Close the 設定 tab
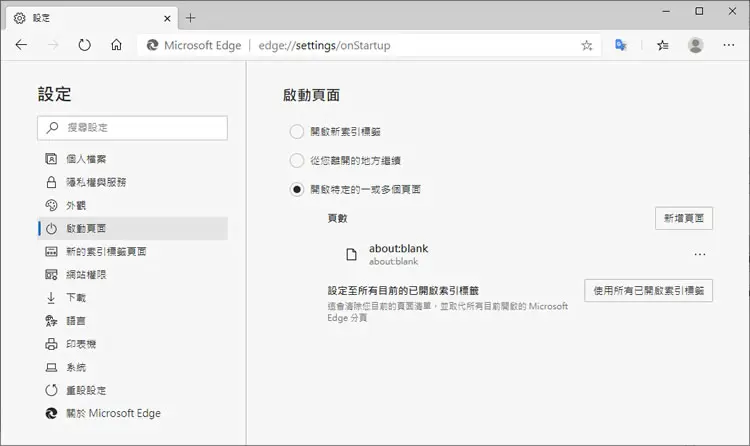This screenshot has width=750, height=446. 167,18
